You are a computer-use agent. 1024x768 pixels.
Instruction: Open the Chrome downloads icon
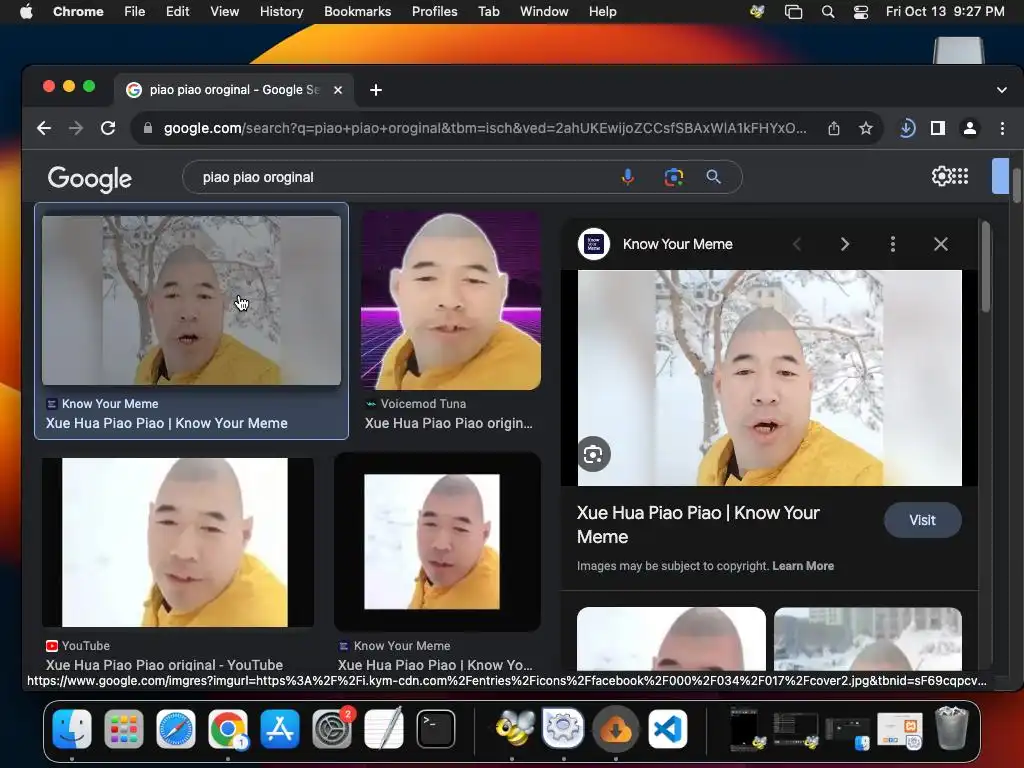[x=907, y=128]
